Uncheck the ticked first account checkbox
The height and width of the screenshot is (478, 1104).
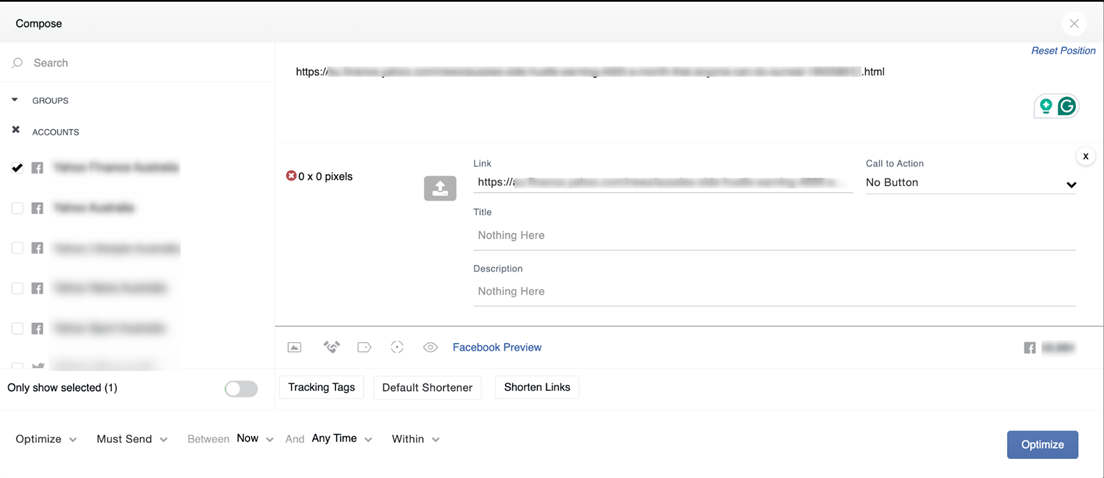[18, 168]
